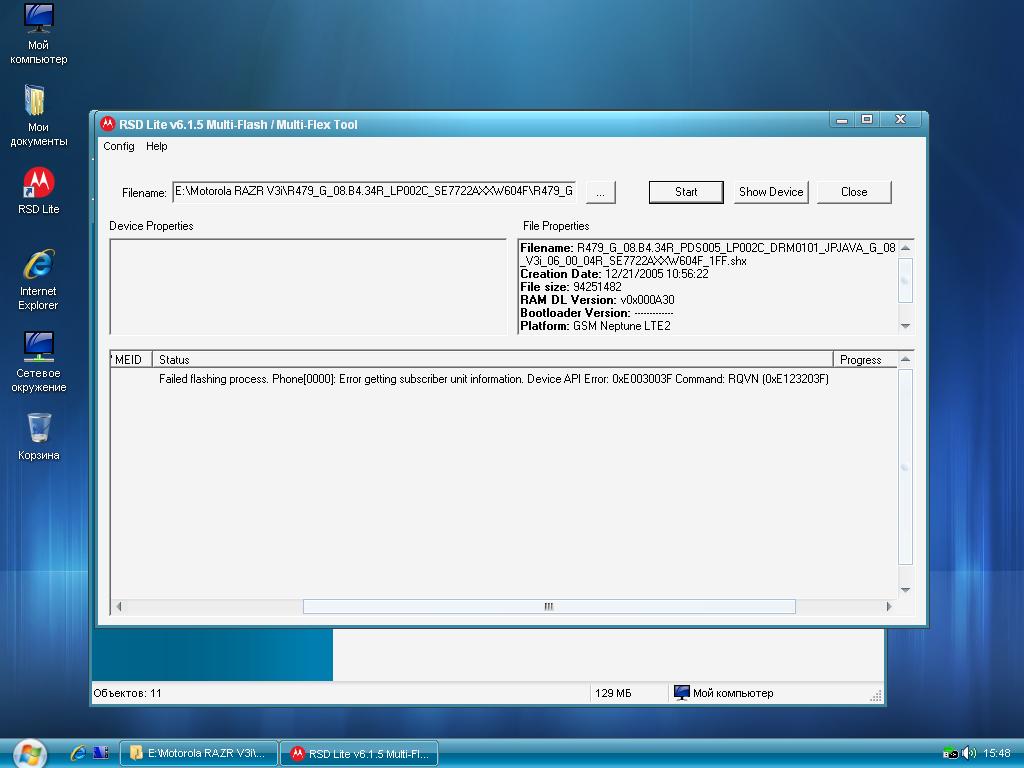1024x768 pixels.
Task: Launch Internet Explorer from quick launch
Action: [x=78, y=753]
